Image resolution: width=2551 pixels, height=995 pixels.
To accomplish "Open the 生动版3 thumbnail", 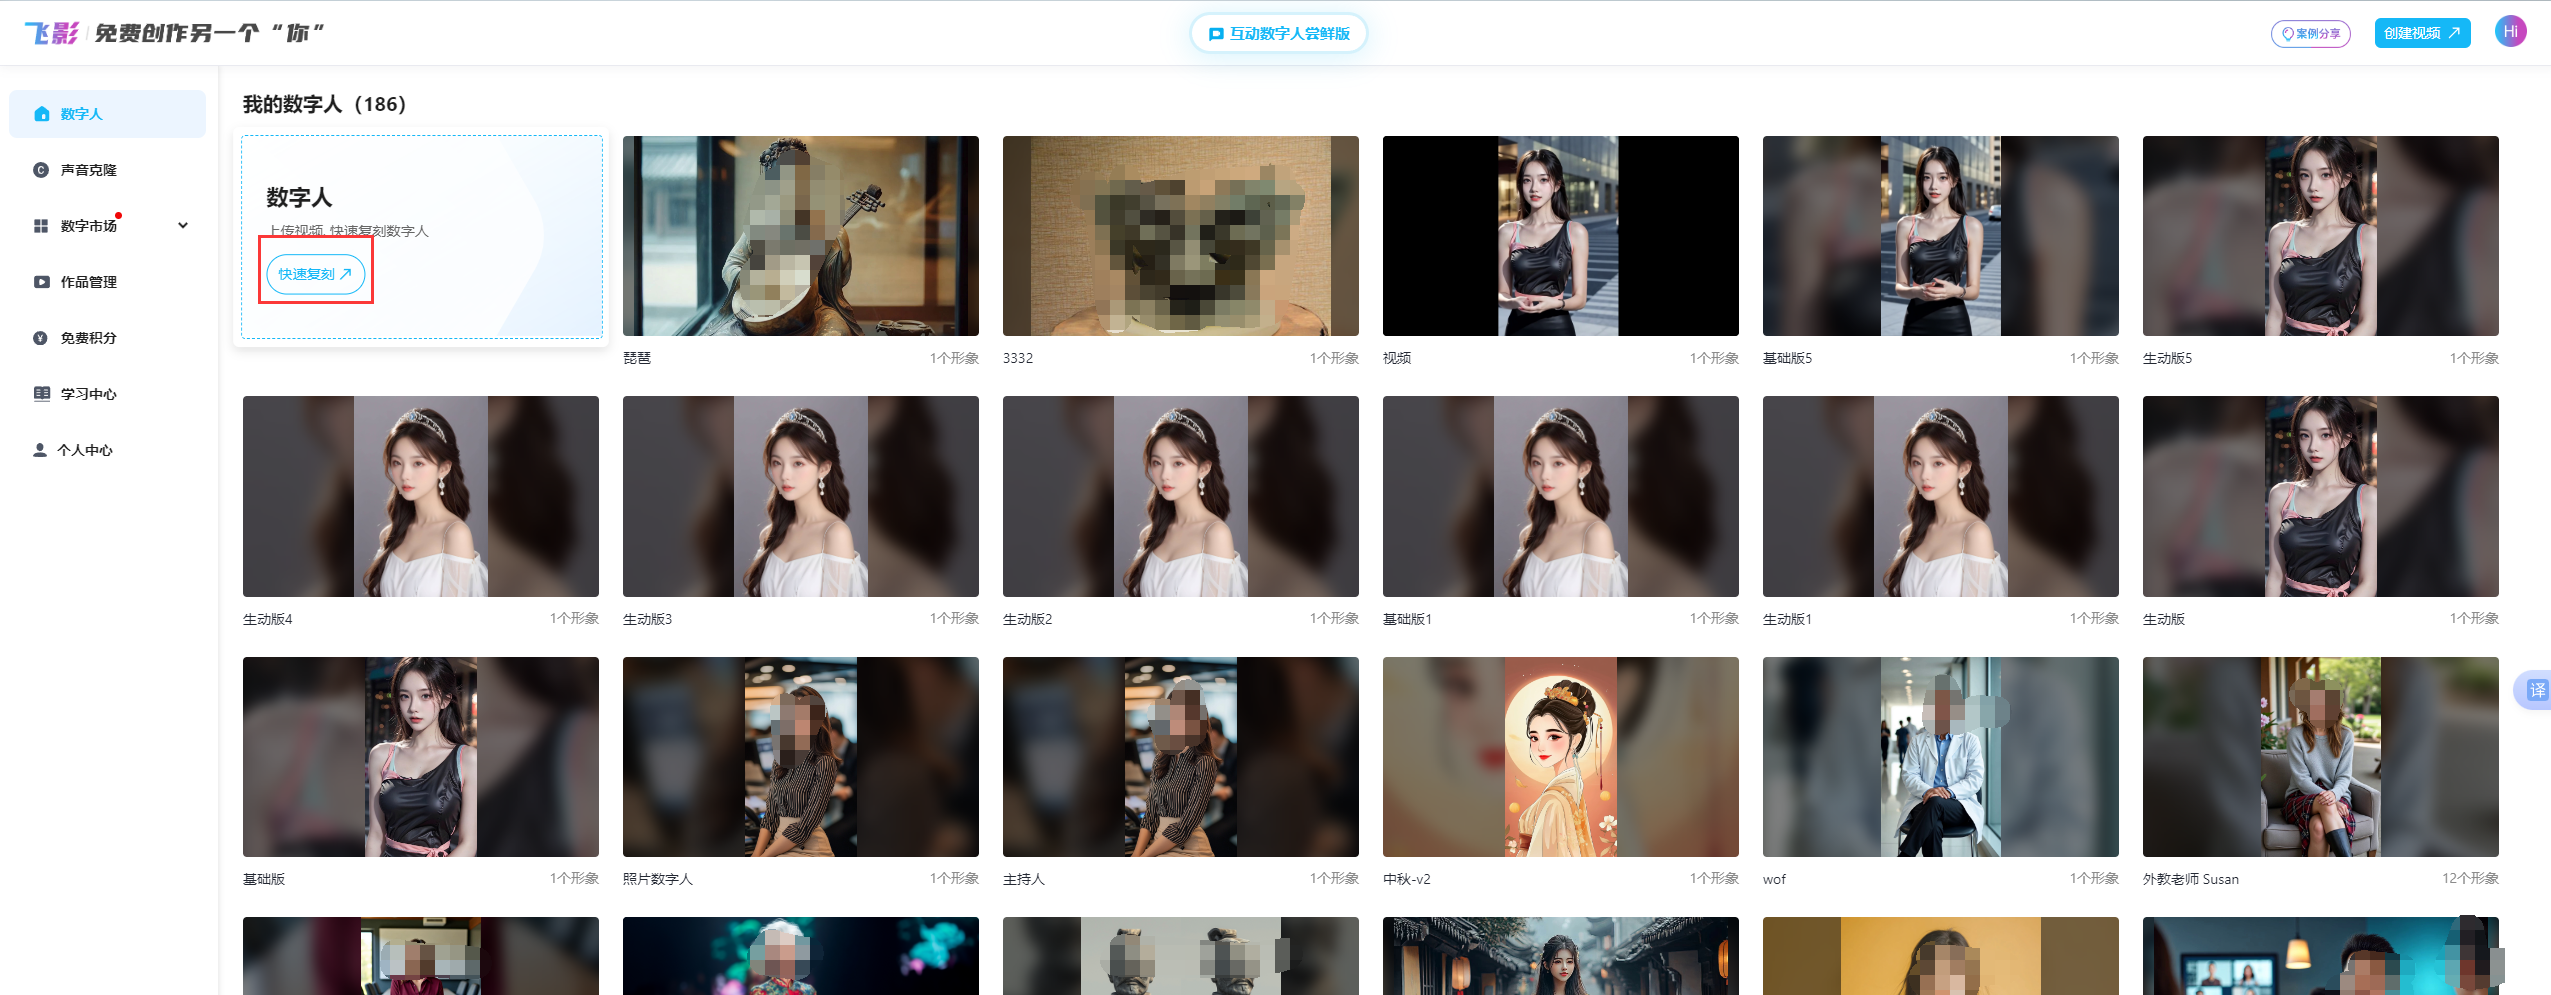I will tap(800, 497).
